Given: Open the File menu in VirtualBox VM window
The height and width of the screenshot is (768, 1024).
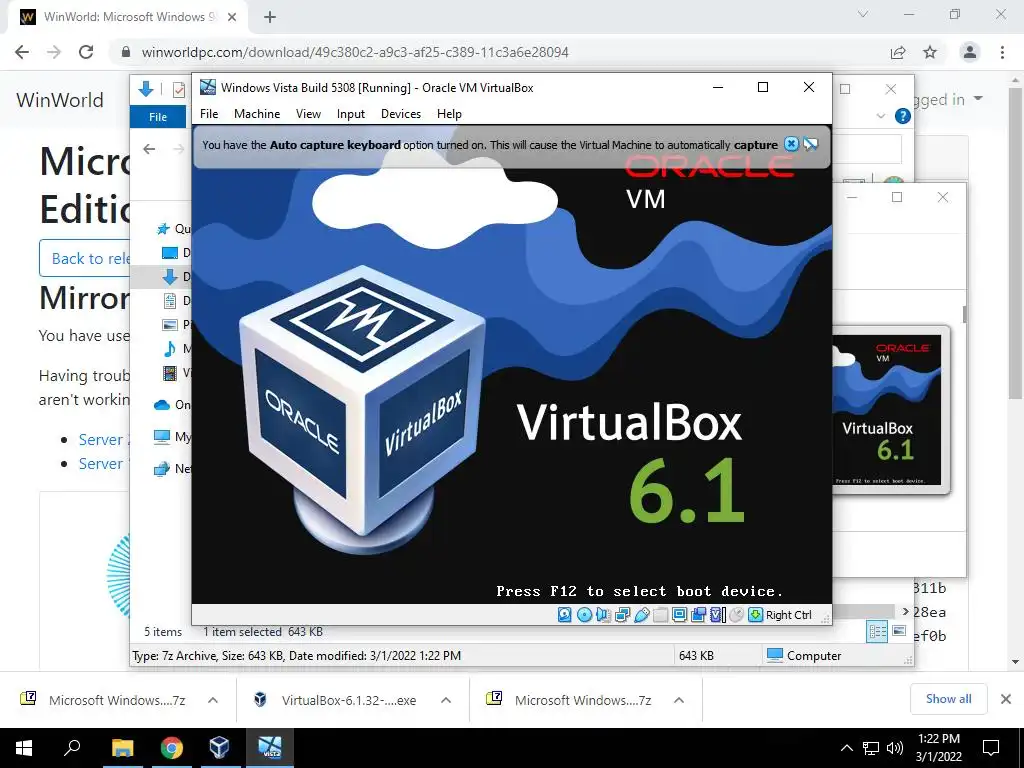Looking at the screenshot, I should coord(209,114).
